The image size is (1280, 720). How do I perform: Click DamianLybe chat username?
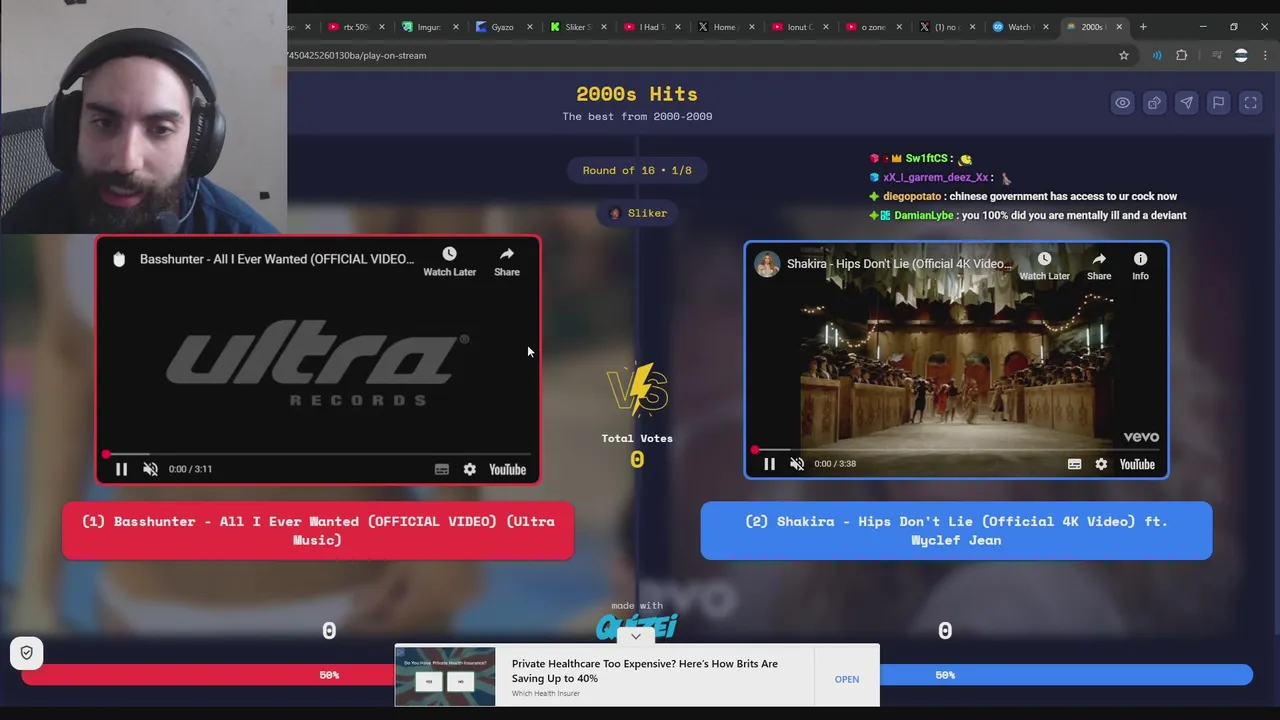[x=924, y=215]
